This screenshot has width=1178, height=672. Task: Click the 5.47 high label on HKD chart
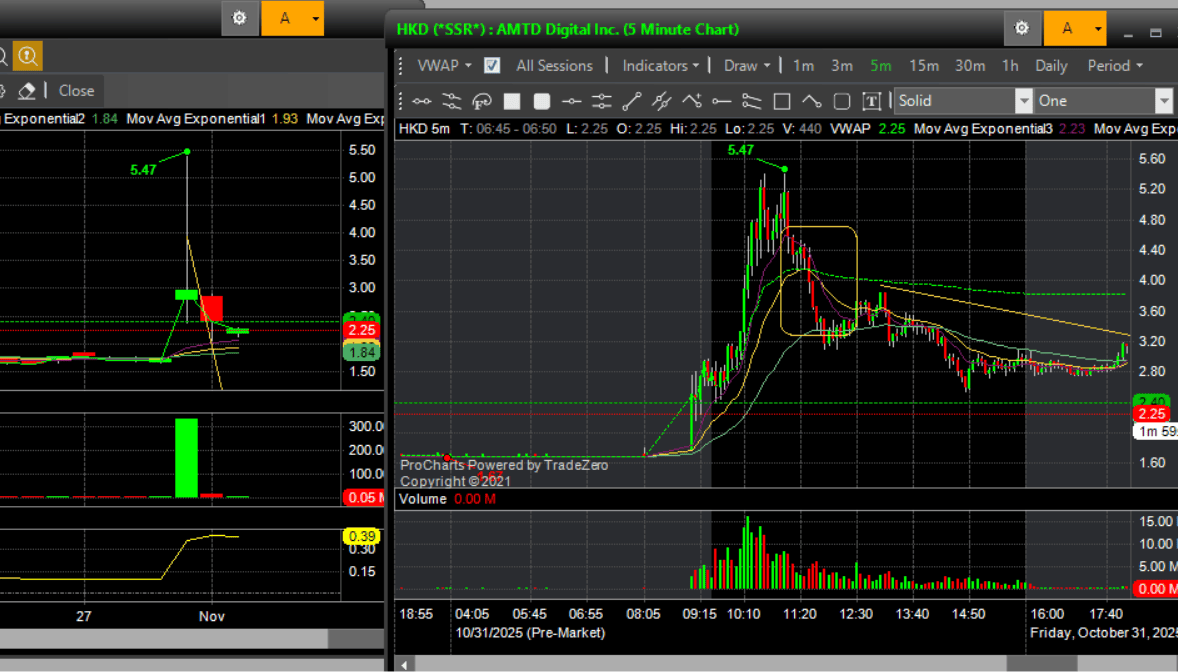(740, 150)
